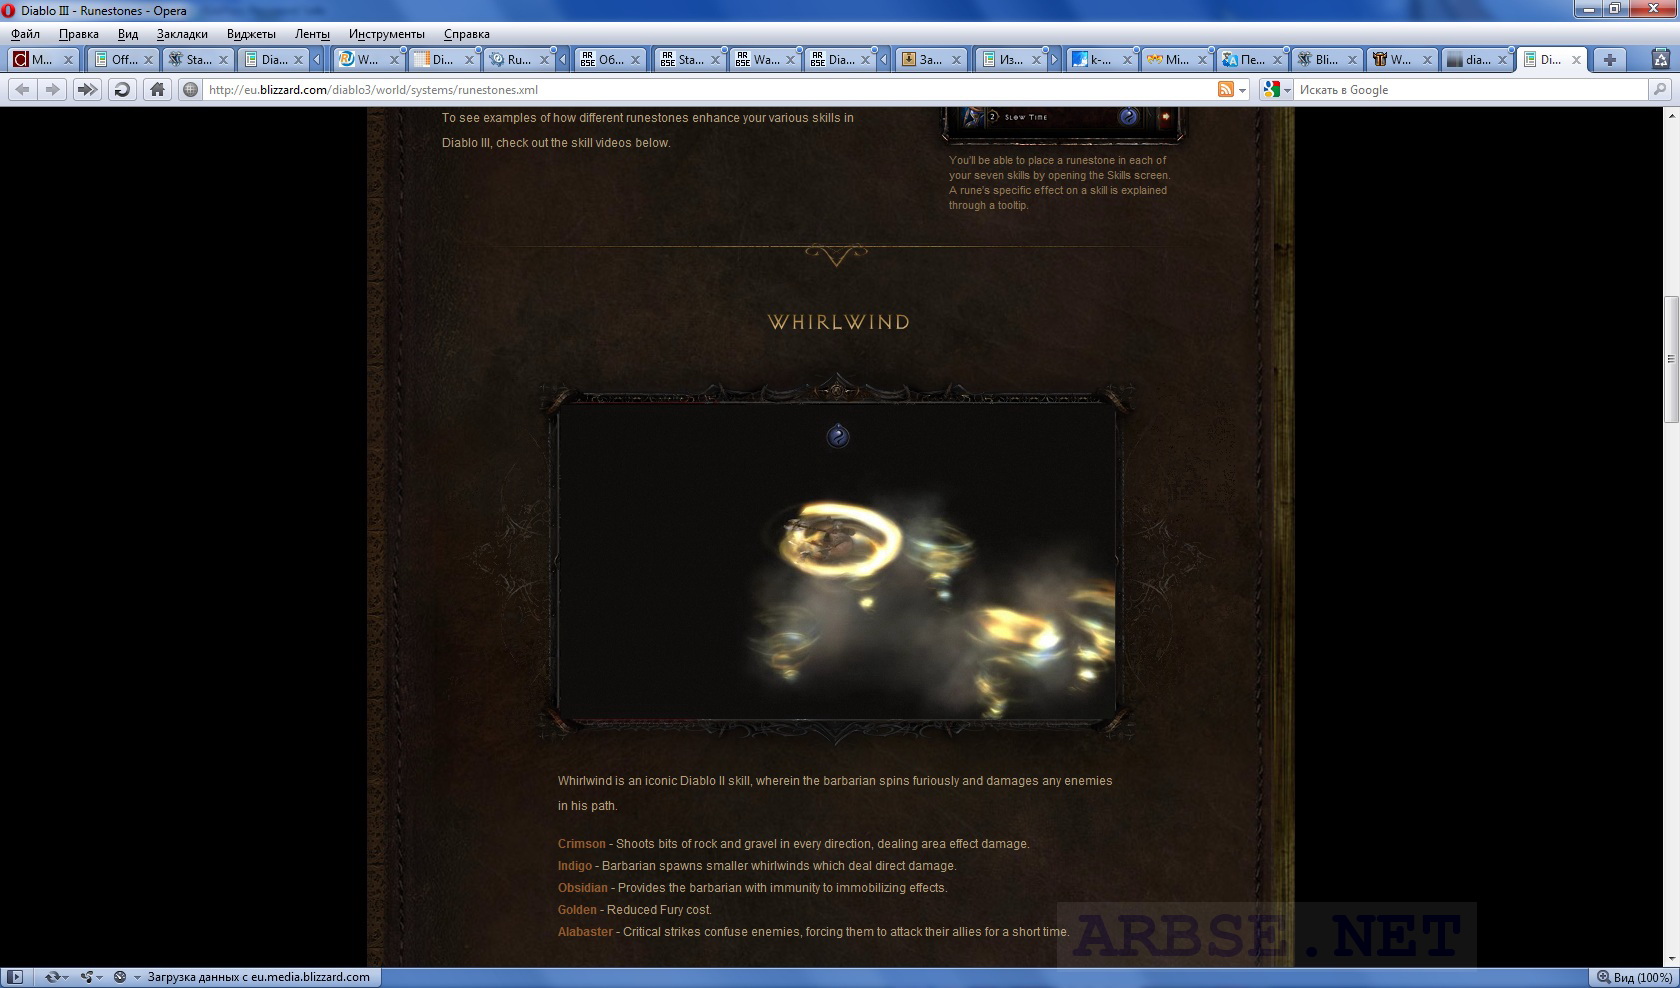Click the Opera Link sync icon
This screenshot has height=988, width=1680.
[55, 977]
